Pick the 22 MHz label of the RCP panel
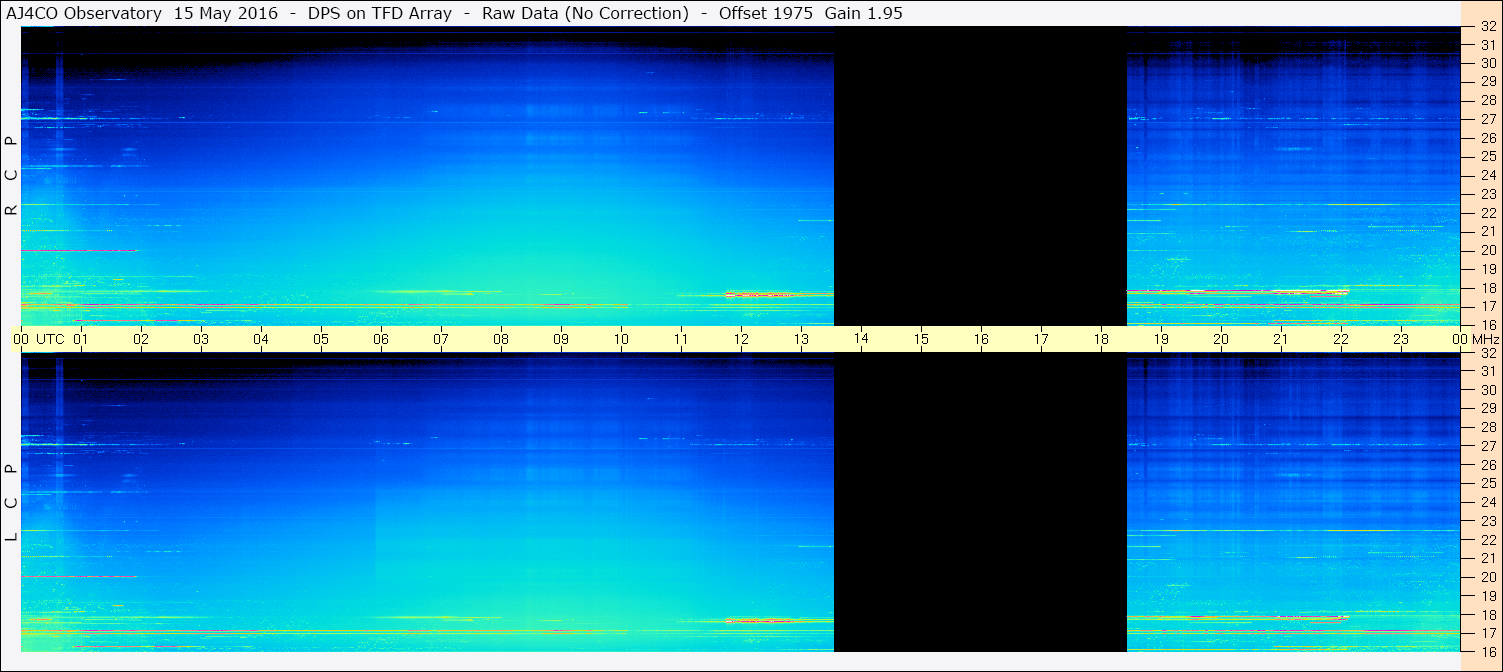Viewport: 1503px width, 672px height. pos(1487,213)
